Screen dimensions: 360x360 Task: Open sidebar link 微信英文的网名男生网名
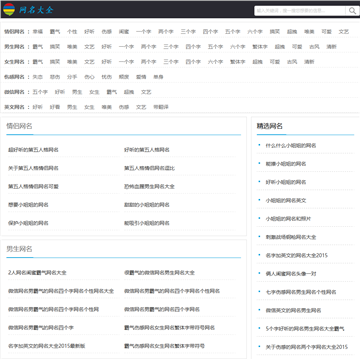[293, 311]
